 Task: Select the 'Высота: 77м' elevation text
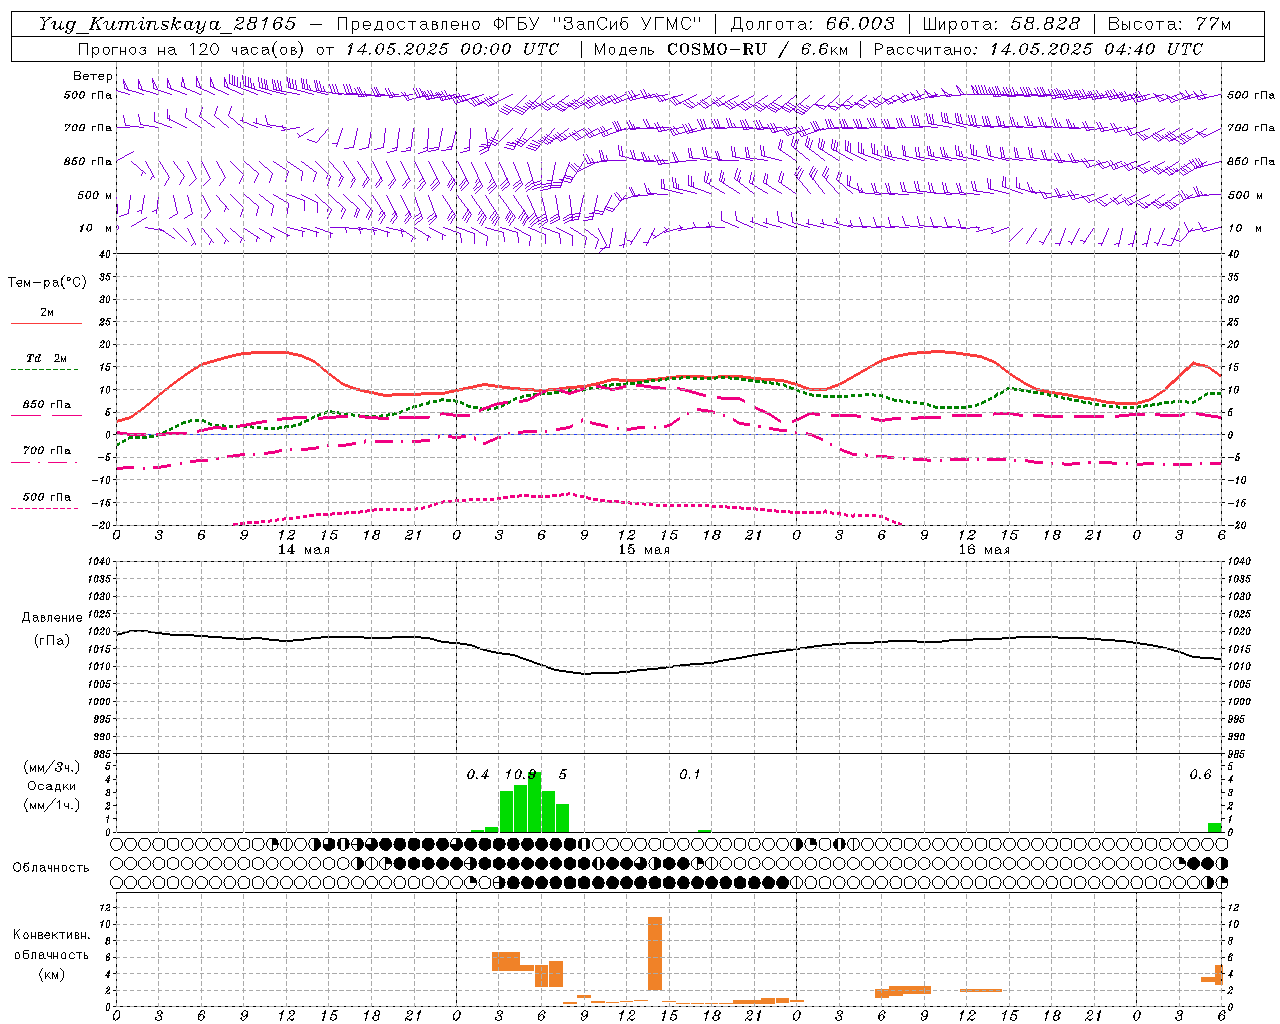(1169, 24)
